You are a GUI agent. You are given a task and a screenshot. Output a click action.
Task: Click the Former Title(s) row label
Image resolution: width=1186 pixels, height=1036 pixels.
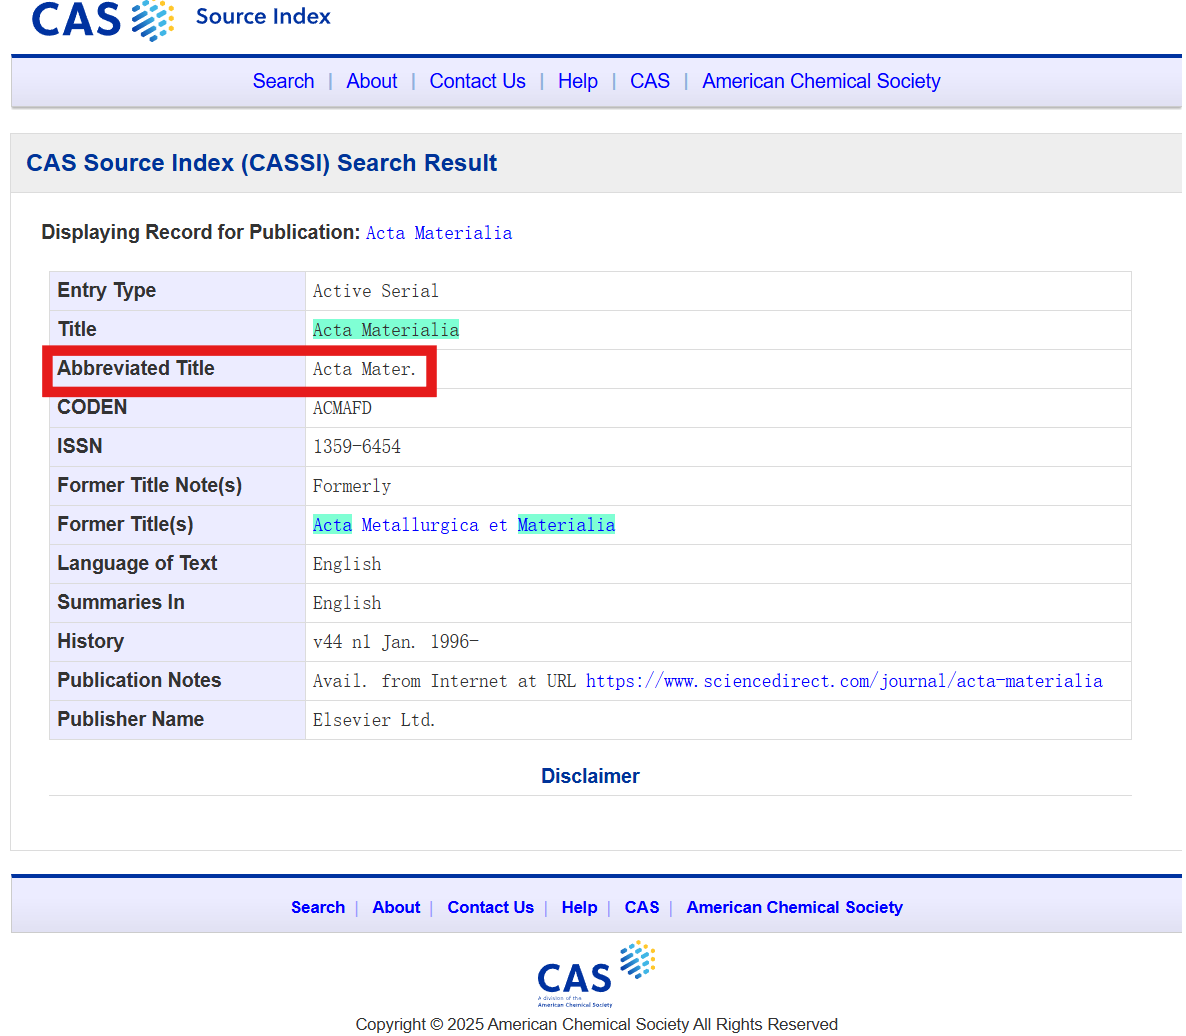126,524
